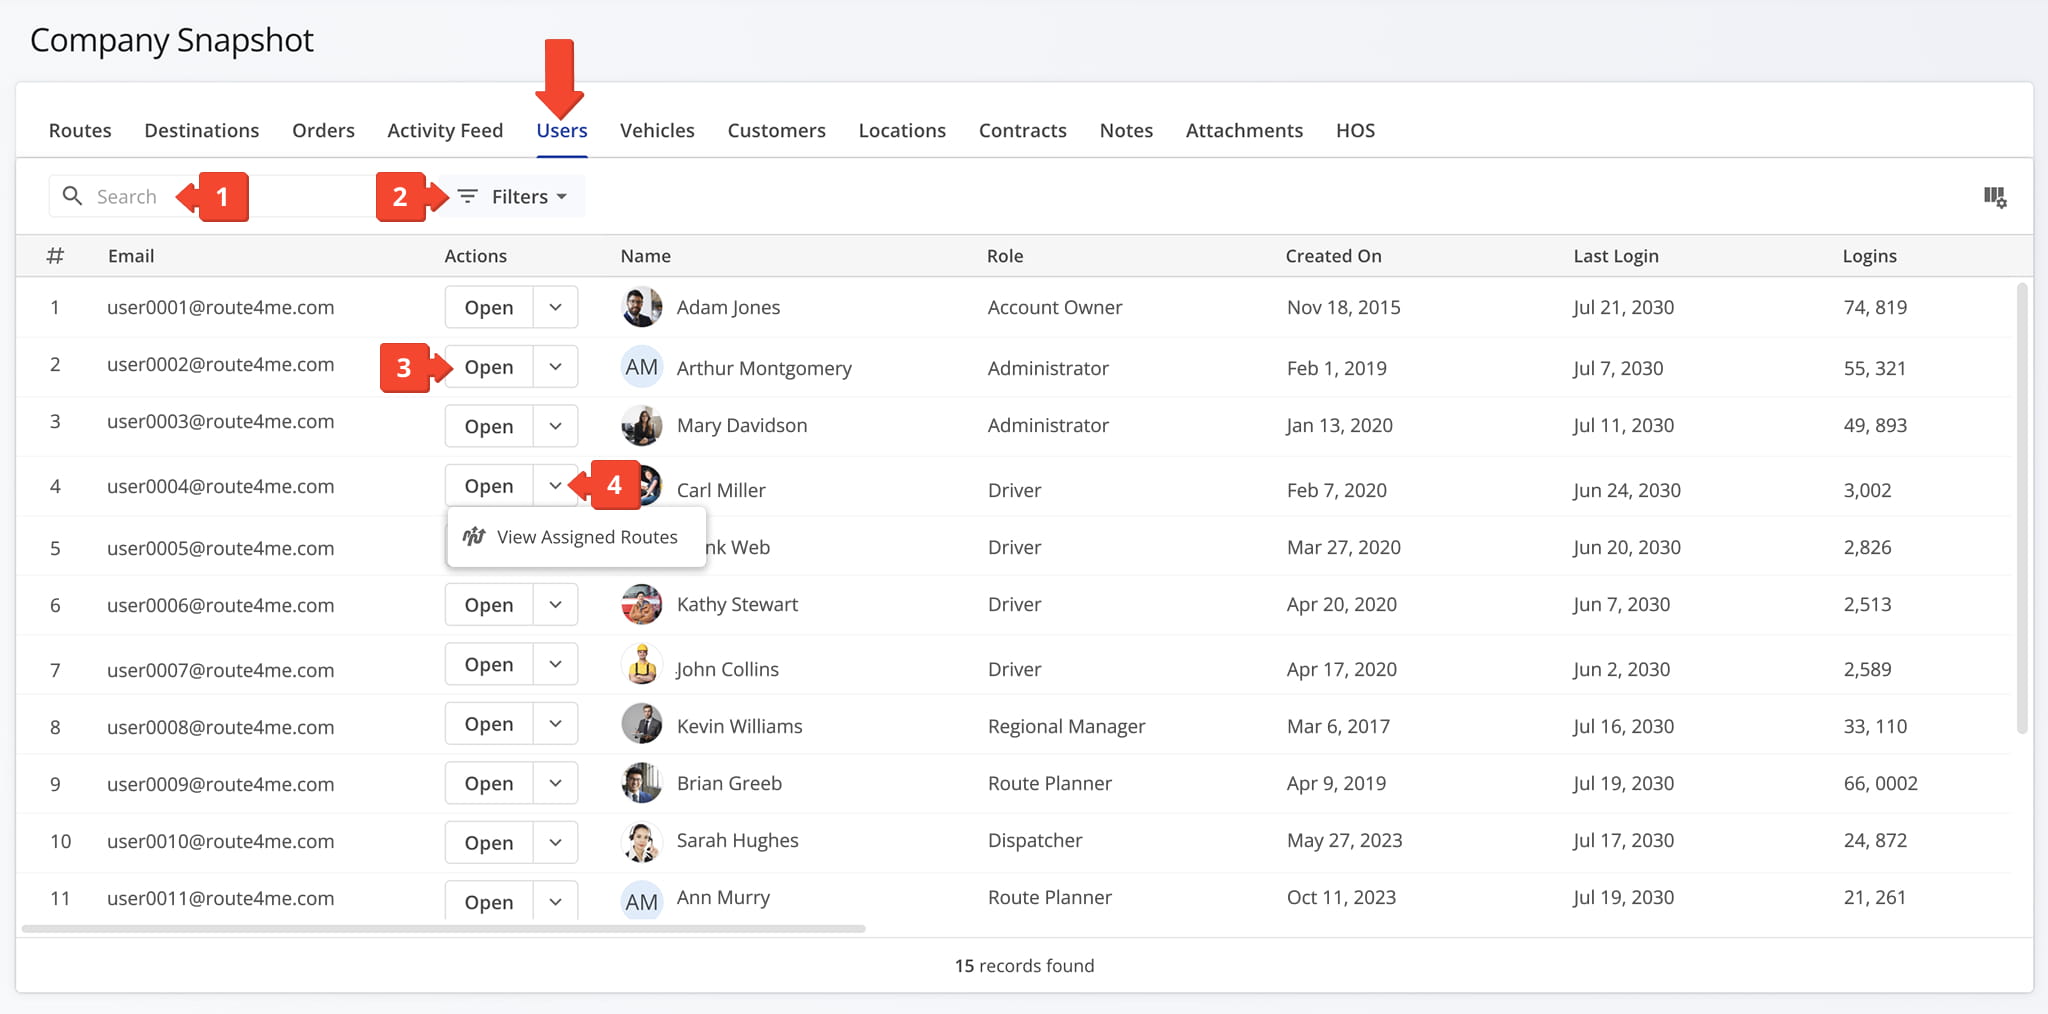The height and width of the screenshot is (1014, 2048).
Task: Select View Assigned Routes menu option
Action: [x=577, y=537]
